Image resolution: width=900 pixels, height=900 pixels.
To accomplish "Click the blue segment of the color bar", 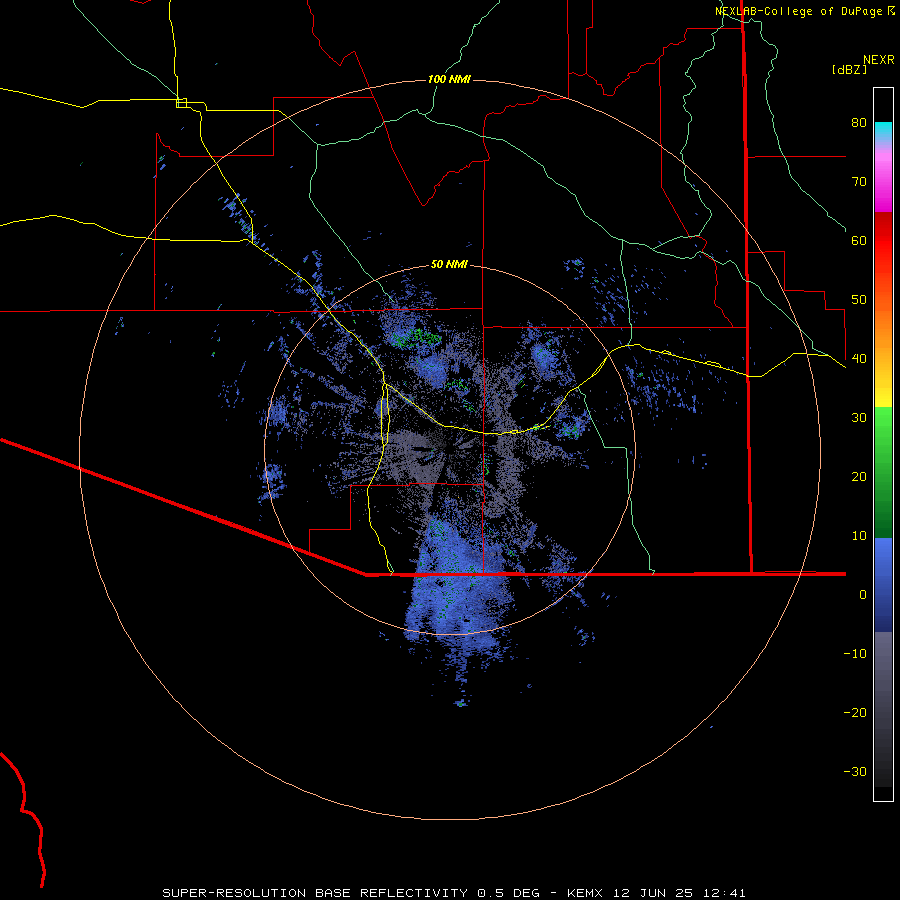I will point(883,585).
